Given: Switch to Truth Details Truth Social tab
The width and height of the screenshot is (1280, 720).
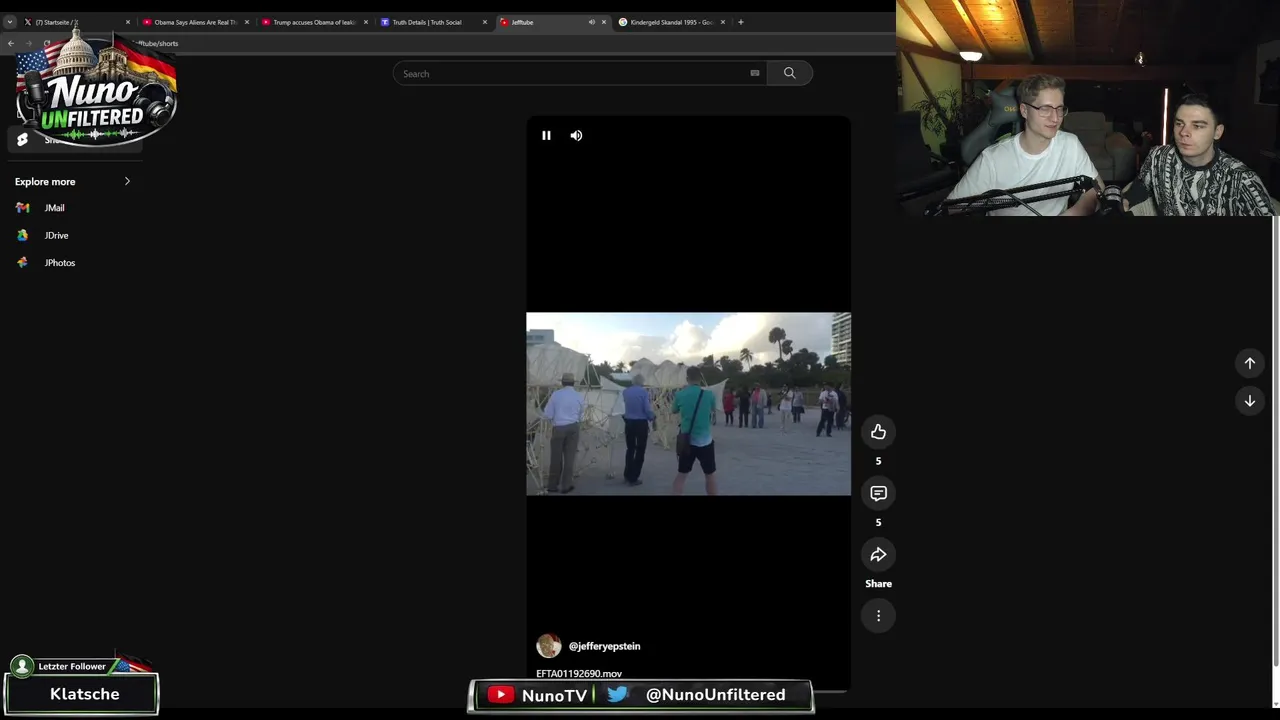Looking at the screenshot, I should (x=432, y=22).
